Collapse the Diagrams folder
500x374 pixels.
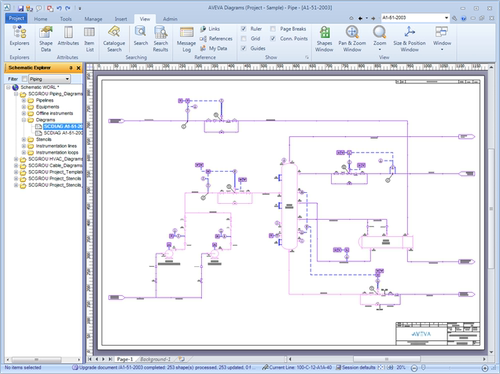click(24, 120)
